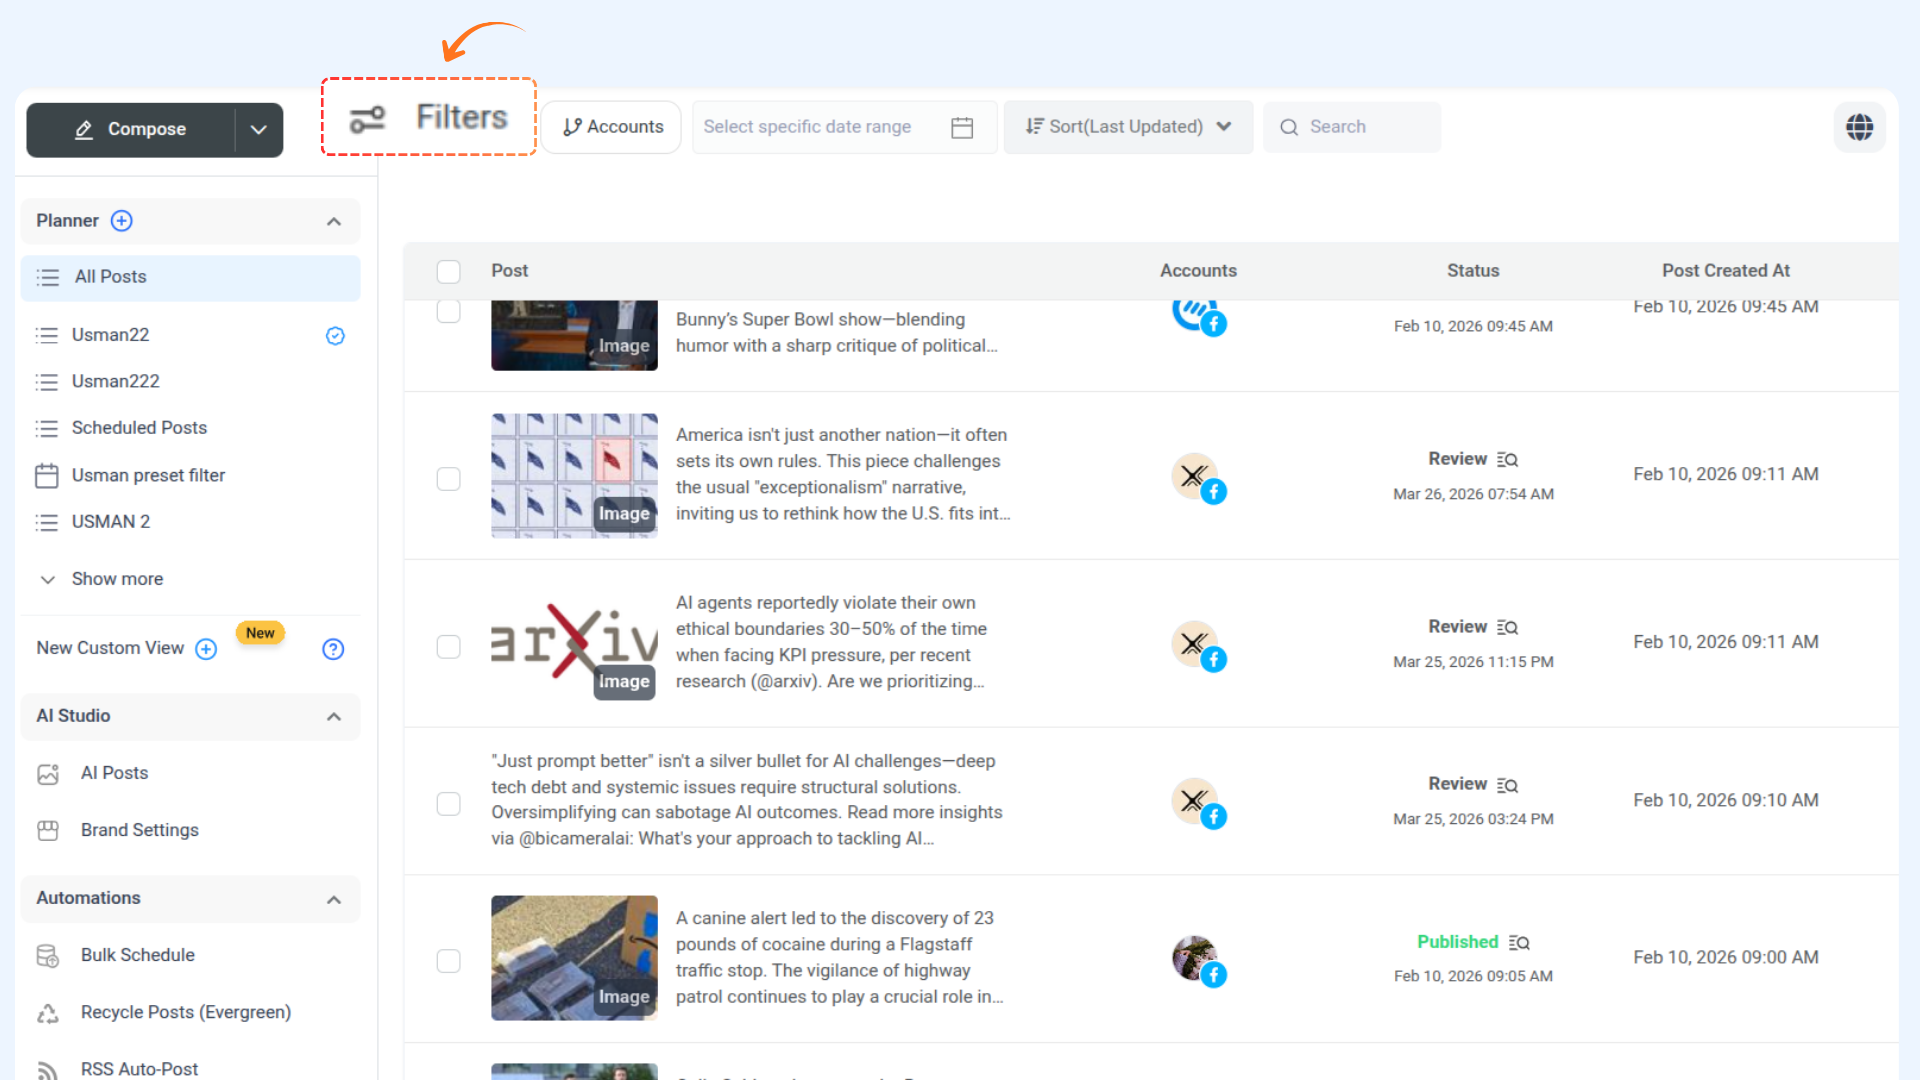Click the Accounts filter button

pyautogui.click(x=612, y=127)
